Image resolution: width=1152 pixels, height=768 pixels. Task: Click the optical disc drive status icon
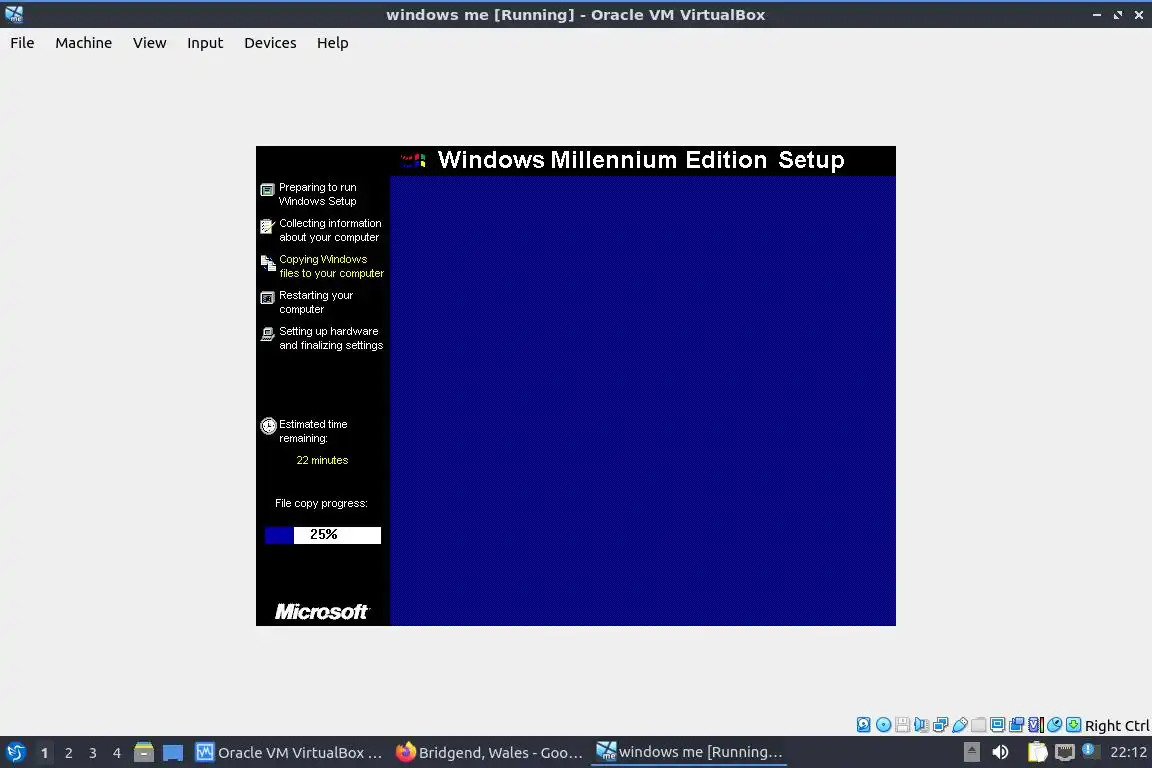pyautogui.click(x=884, y=725)
